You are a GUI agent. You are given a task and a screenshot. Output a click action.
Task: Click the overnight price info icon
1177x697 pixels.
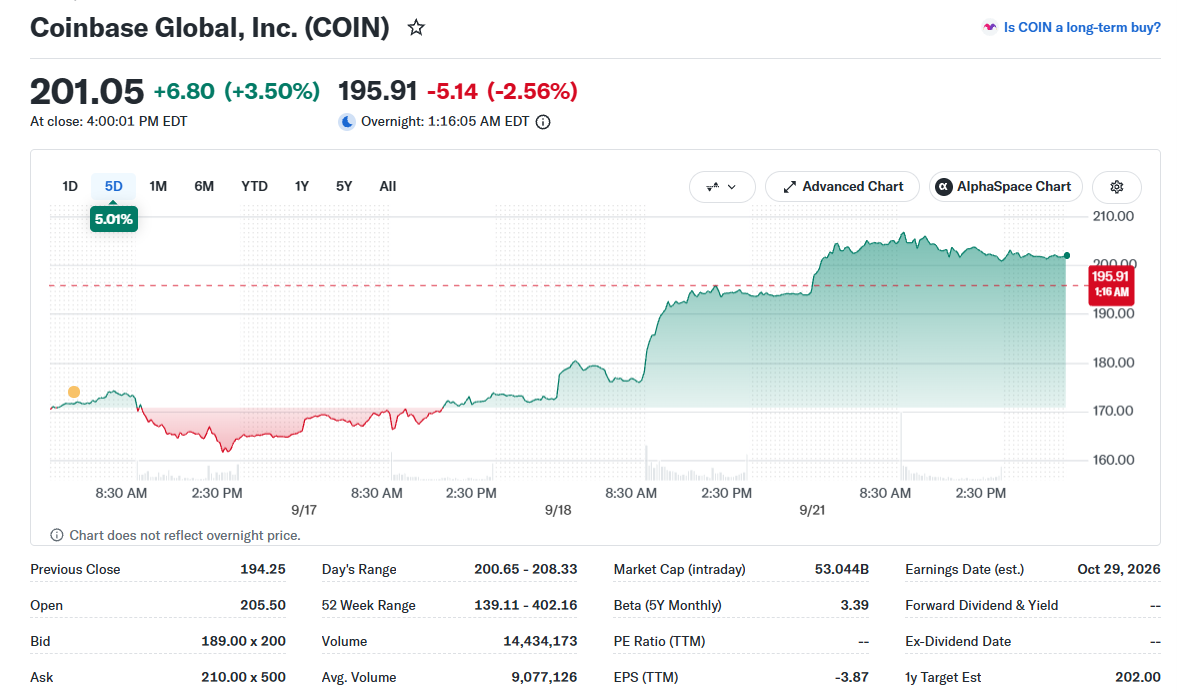pos(543,122)
